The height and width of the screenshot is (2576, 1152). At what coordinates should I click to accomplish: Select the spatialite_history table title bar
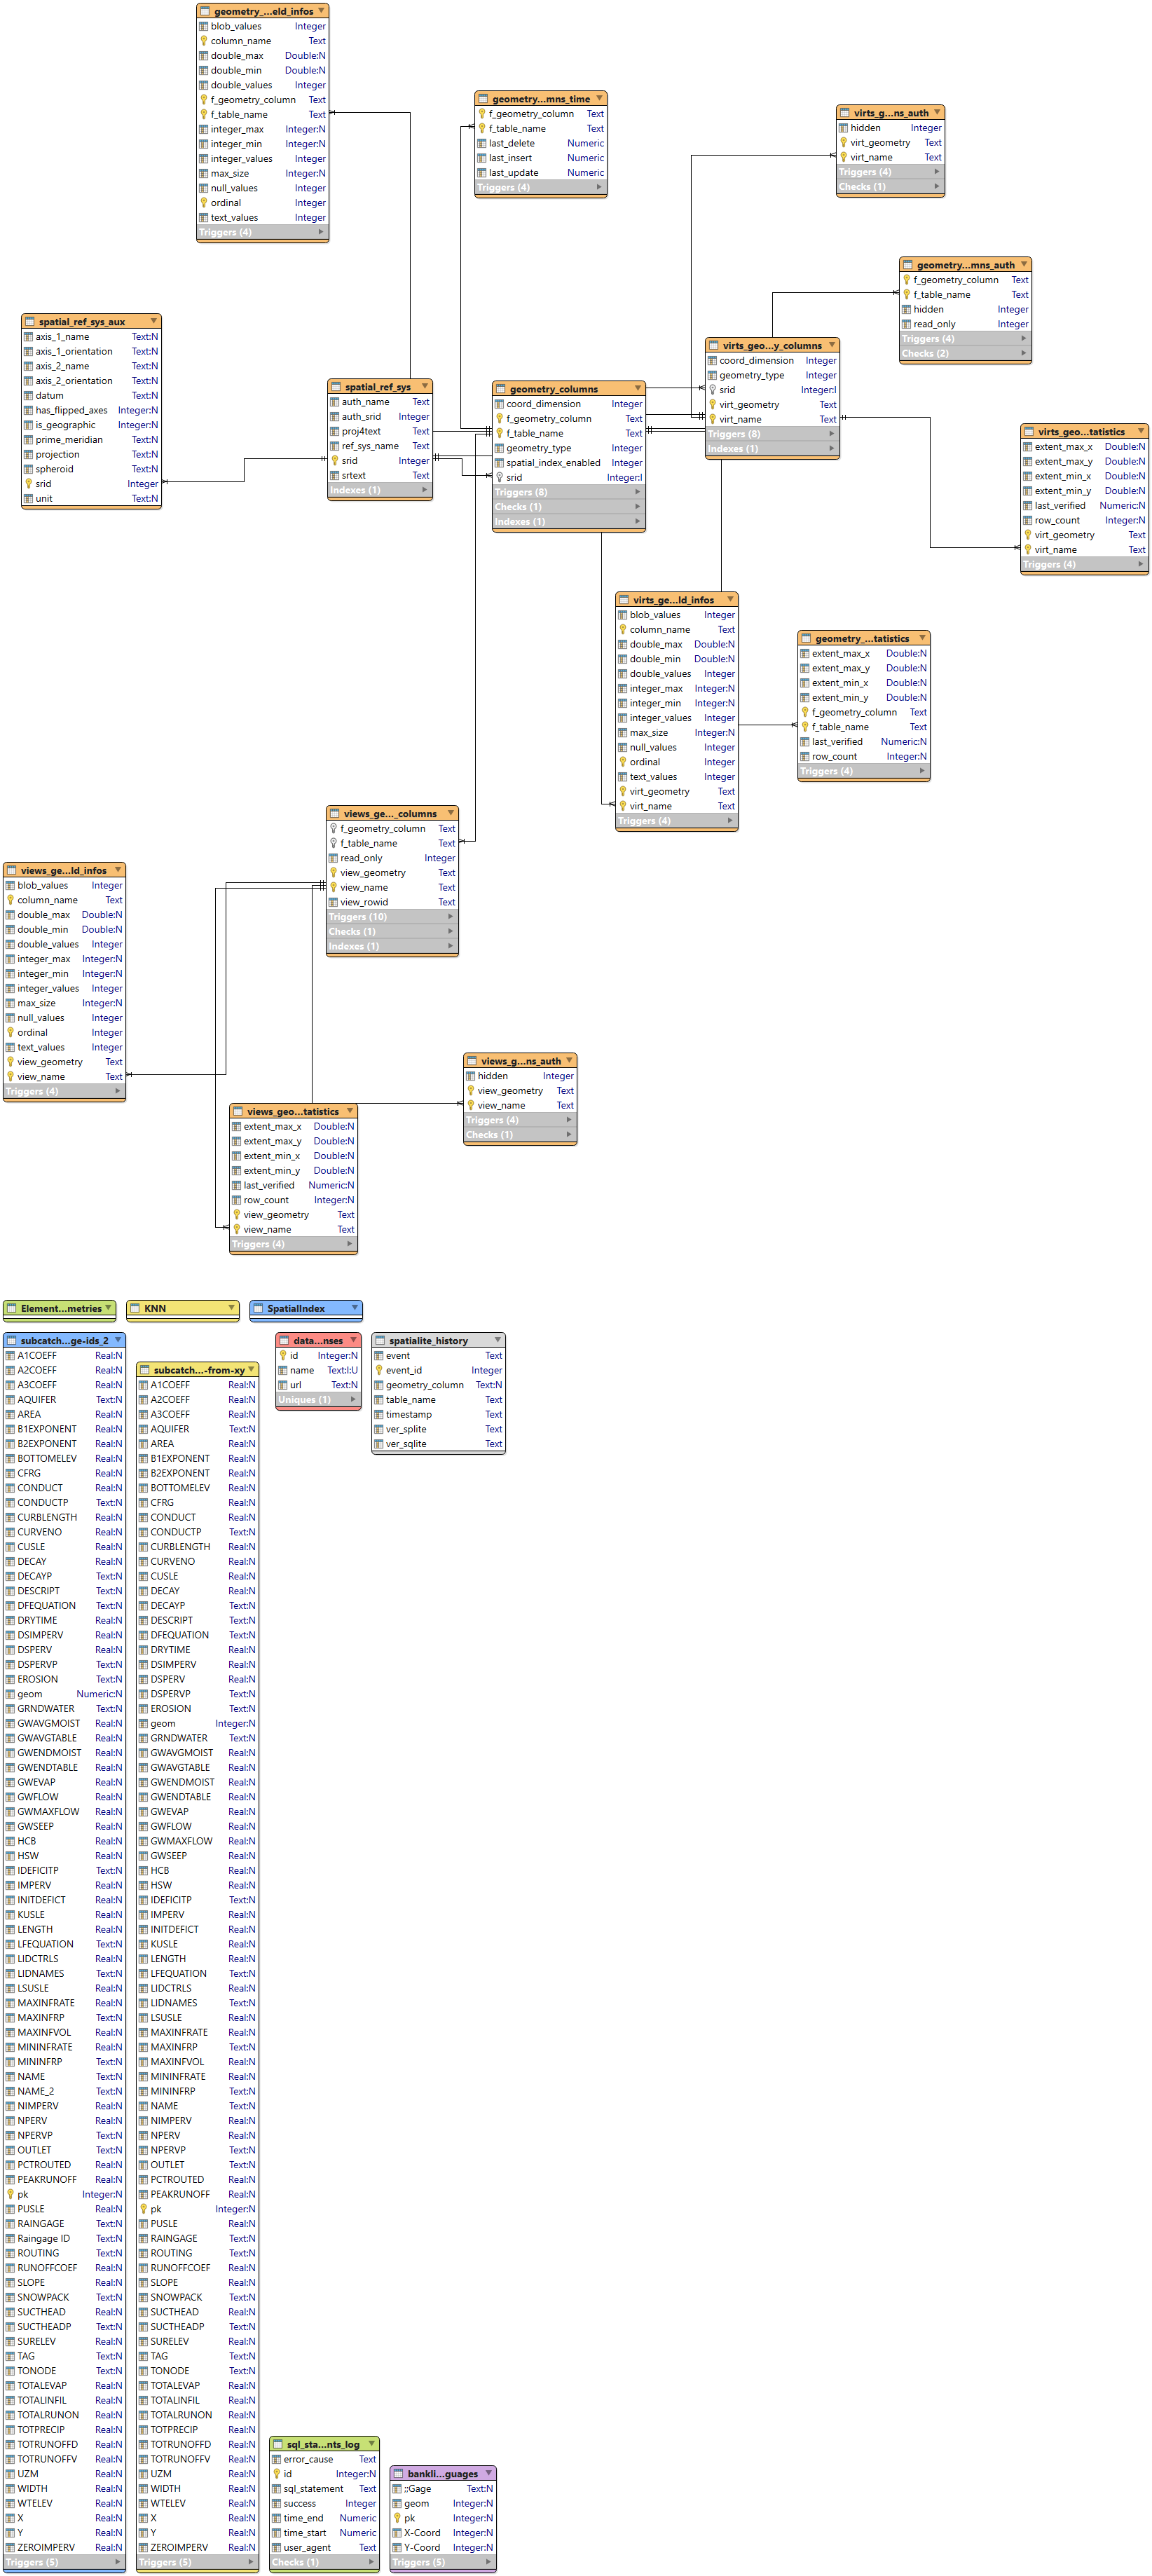click(438, 1340)
